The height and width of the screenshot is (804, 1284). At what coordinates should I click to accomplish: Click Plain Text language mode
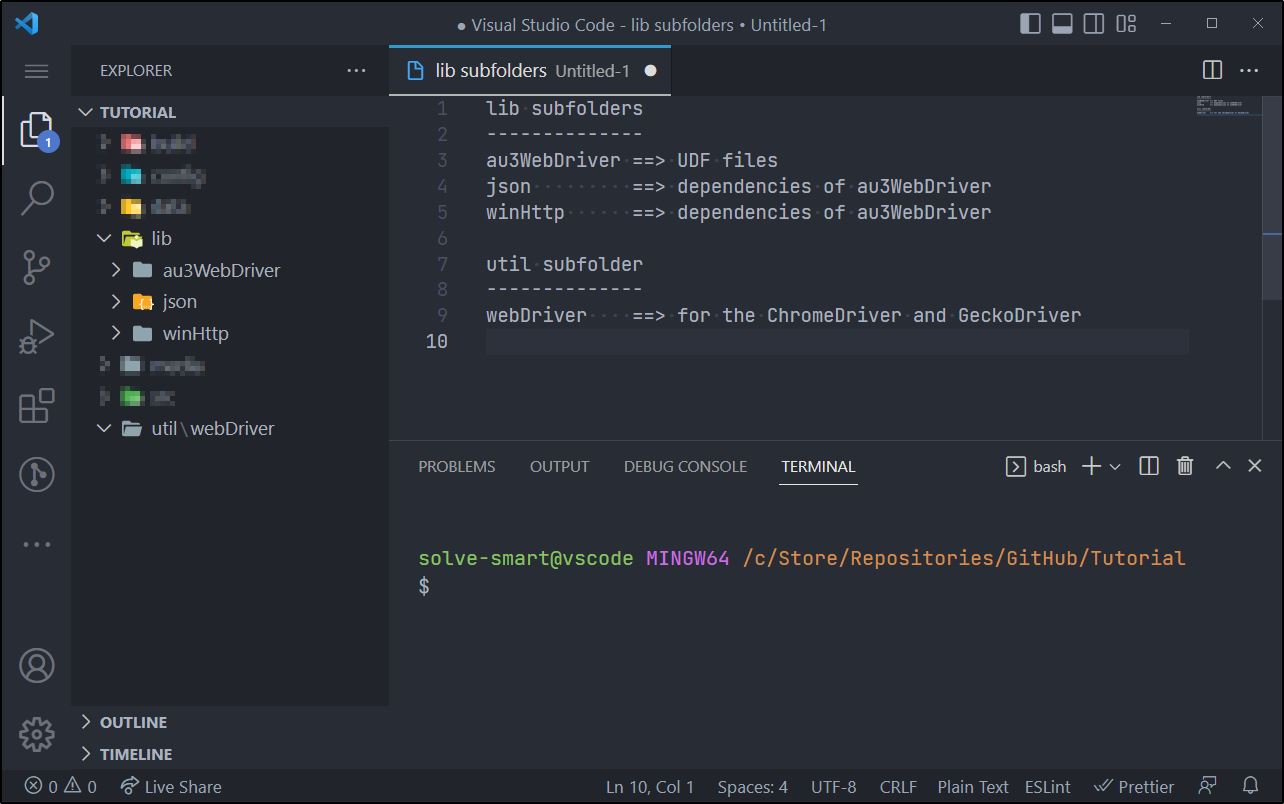click(972, 787)
